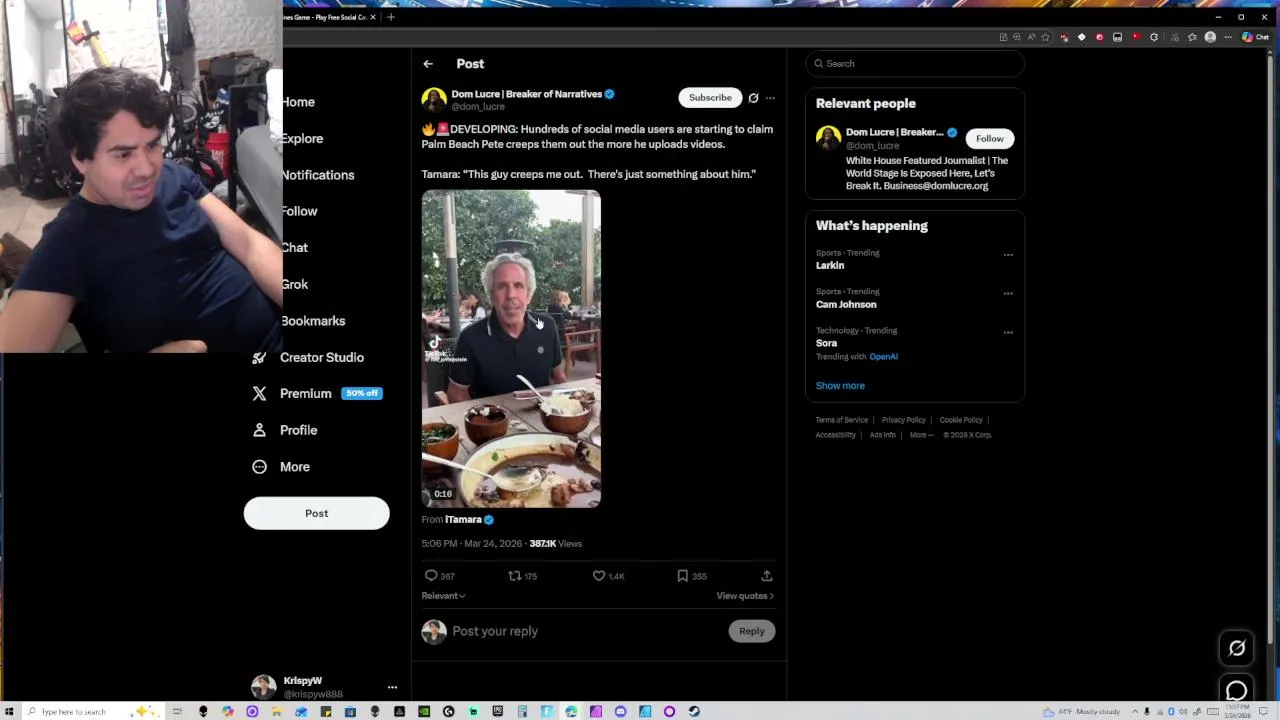Open the post's three-dot more menu
Screen dimensions: 1280x720
pyautogui.click(x=770, y=98)
